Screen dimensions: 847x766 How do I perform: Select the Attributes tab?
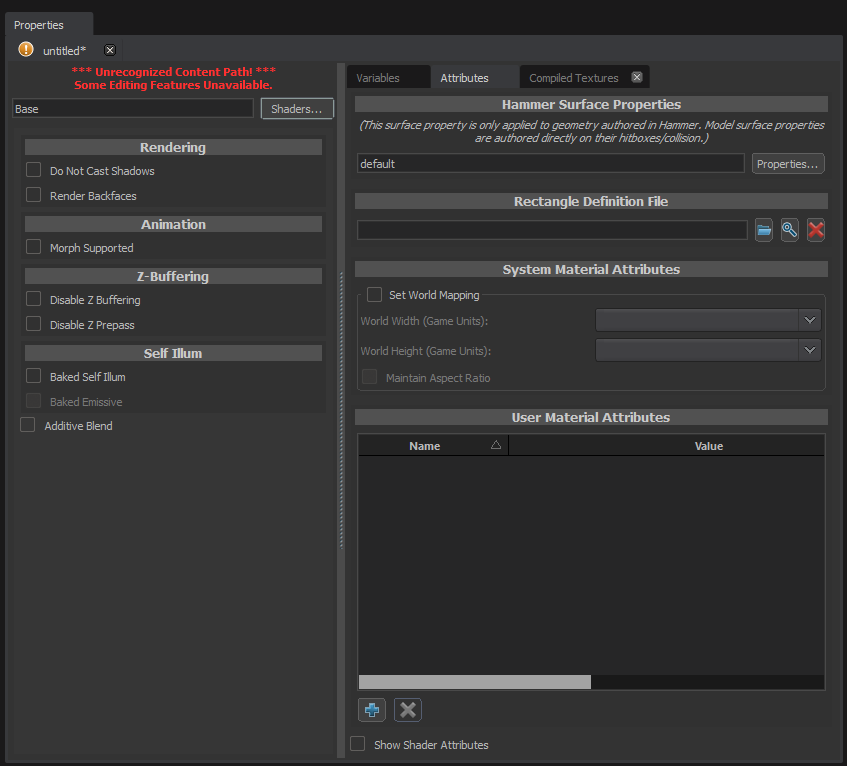(466, 76)
